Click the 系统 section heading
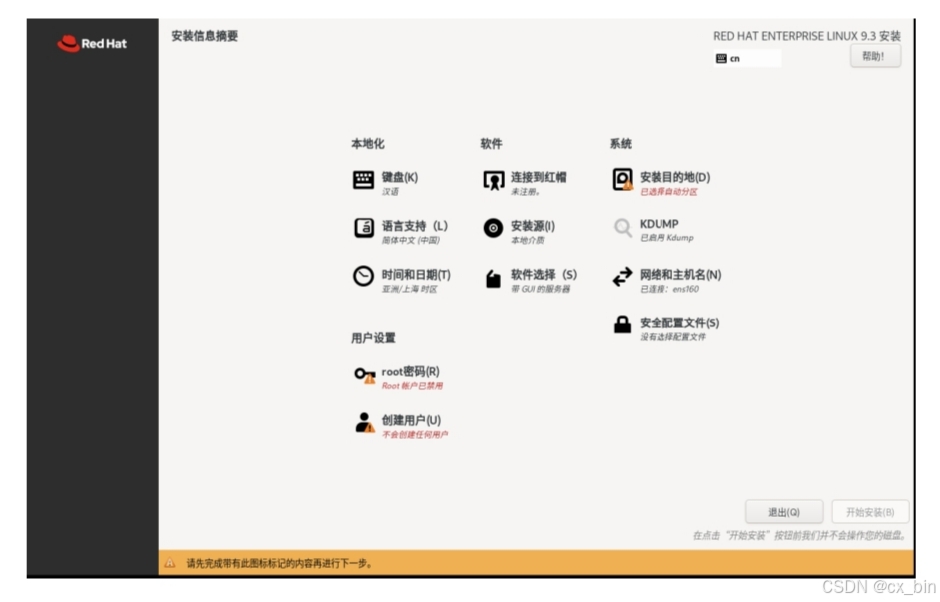Image resolution: width=940 pixels, height=602 pixels. click(x=620, y=144)
